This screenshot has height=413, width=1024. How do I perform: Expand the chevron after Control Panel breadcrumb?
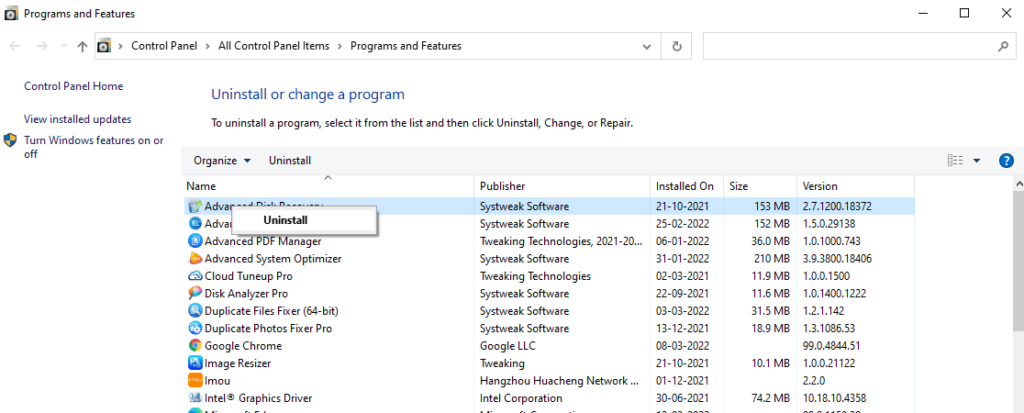click(208, 46)
